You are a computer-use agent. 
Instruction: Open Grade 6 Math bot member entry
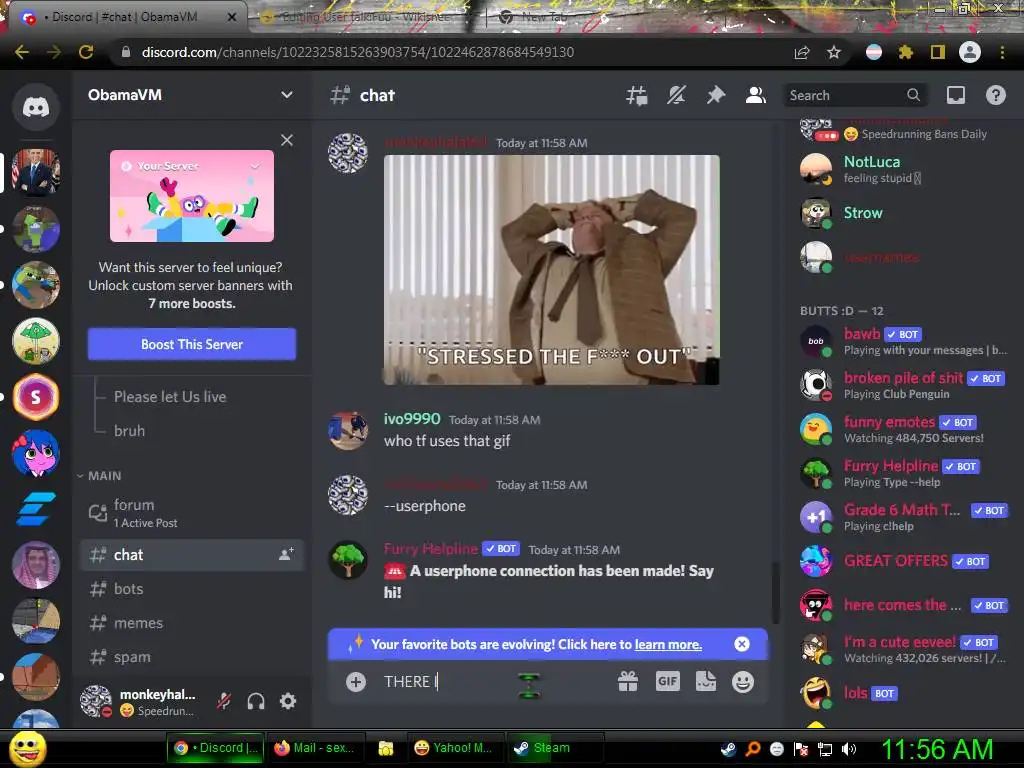904,517
